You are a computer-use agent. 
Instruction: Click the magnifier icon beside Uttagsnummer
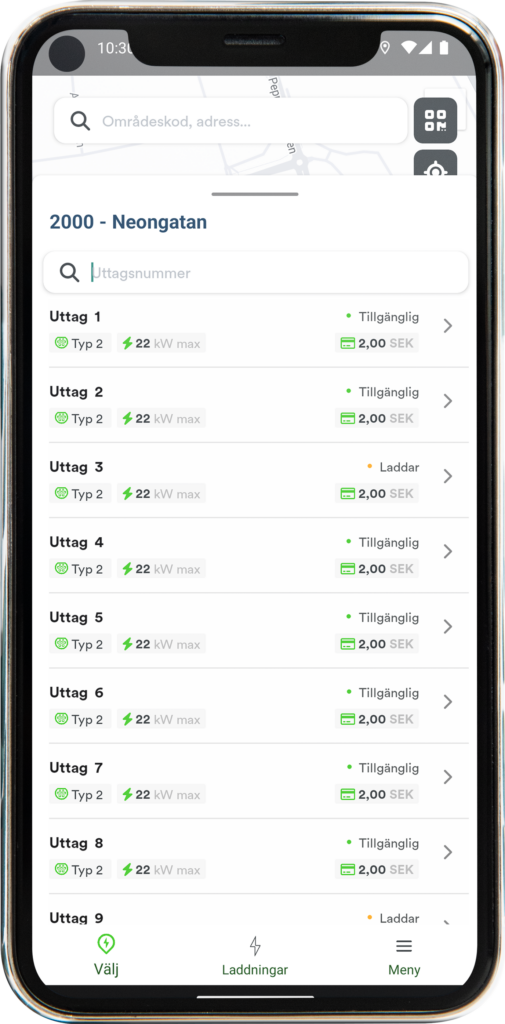[69, 272]
